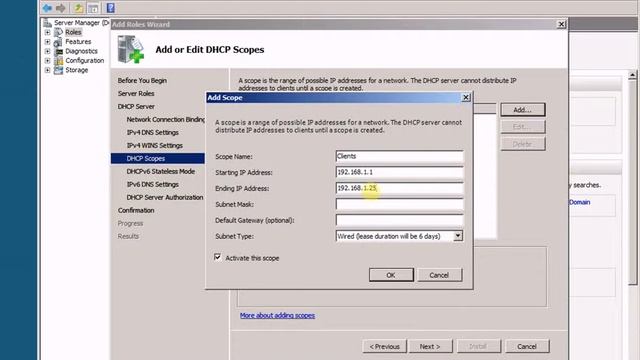Screen dimensions: 640x360
Task: Expand the Storage tree node
Action: click(x=47, y=70)
